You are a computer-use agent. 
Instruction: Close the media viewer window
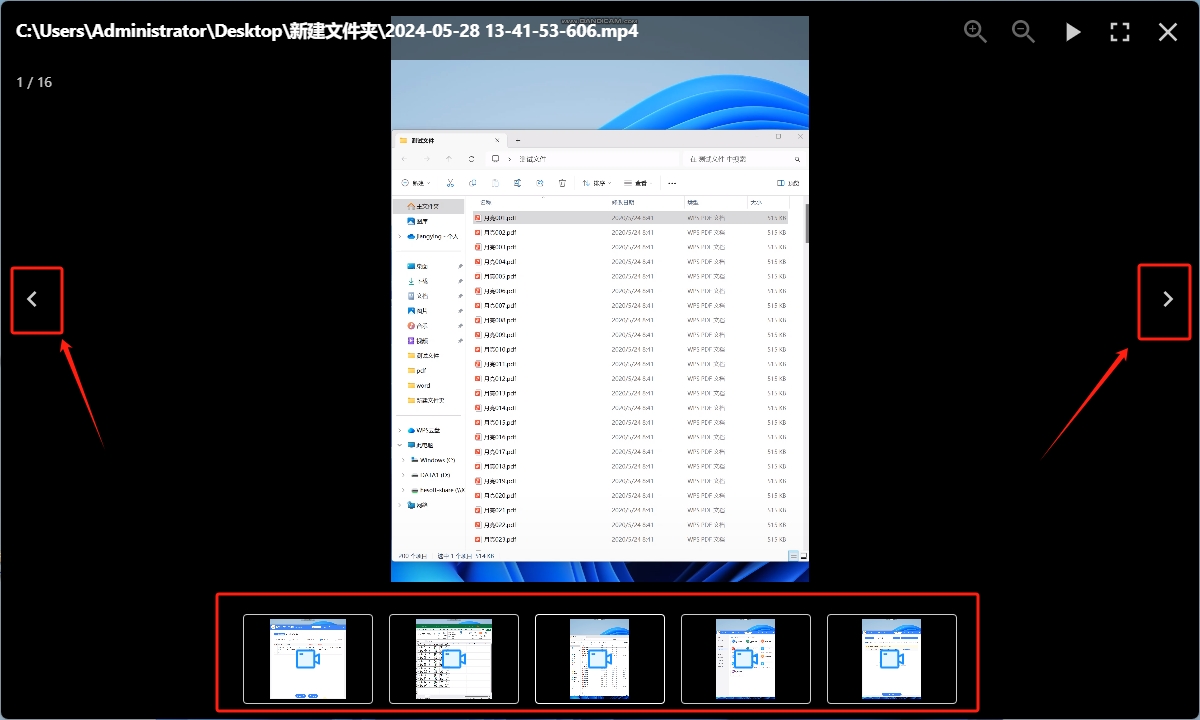click(1168, 32)
